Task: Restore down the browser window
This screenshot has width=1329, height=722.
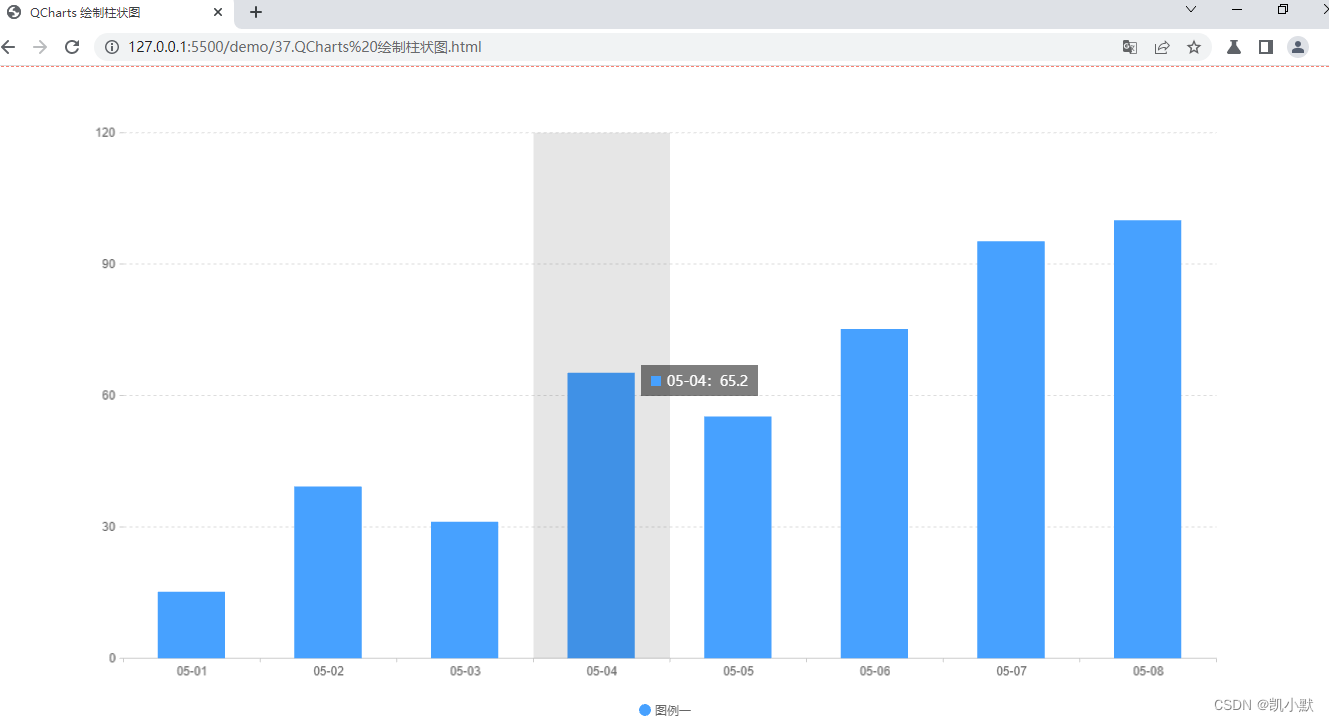Action: click(1283, 9)
